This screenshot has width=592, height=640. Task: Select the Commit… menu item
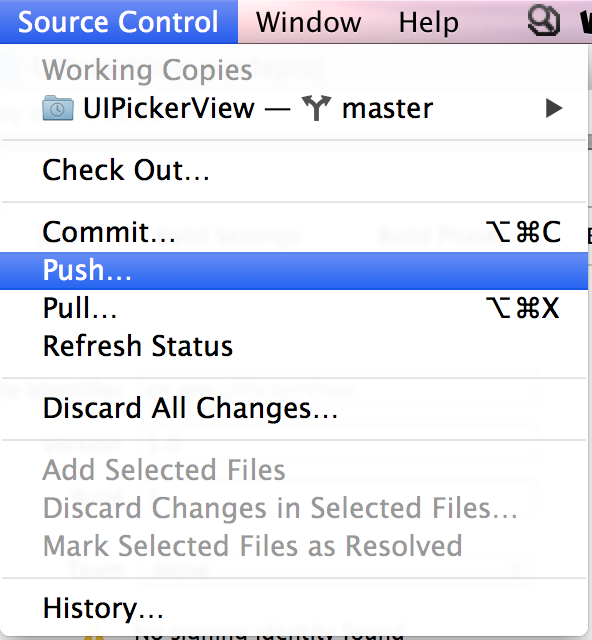point(294,232)
